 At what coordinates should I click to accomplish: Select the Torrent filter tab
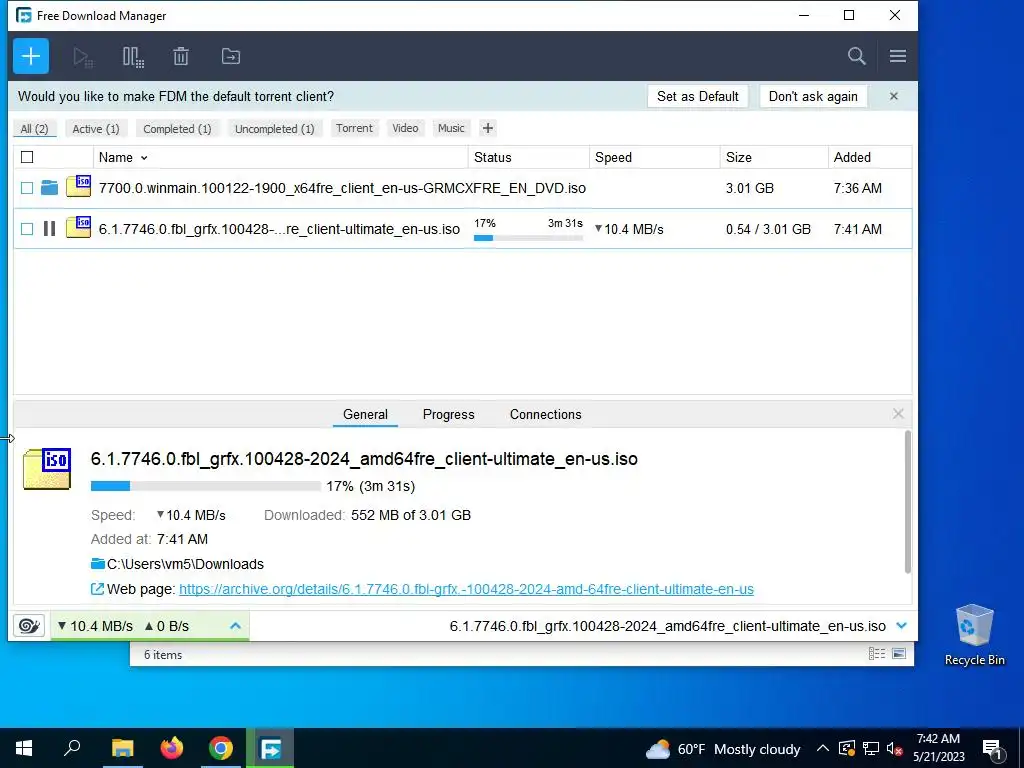pos(355,128)
